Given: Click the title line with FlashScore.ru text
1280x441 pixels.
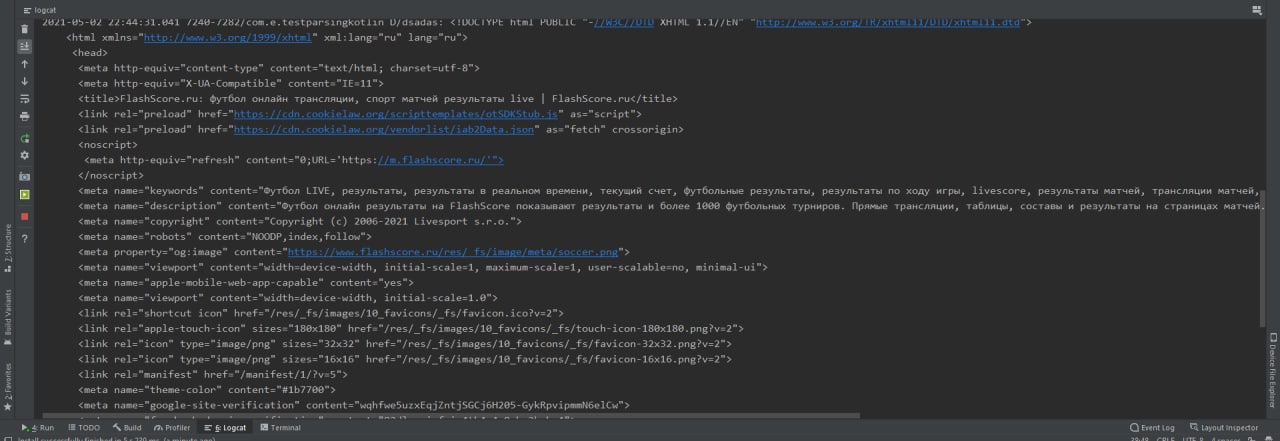Looking at the screenshot, I should (x=378, y=99).
